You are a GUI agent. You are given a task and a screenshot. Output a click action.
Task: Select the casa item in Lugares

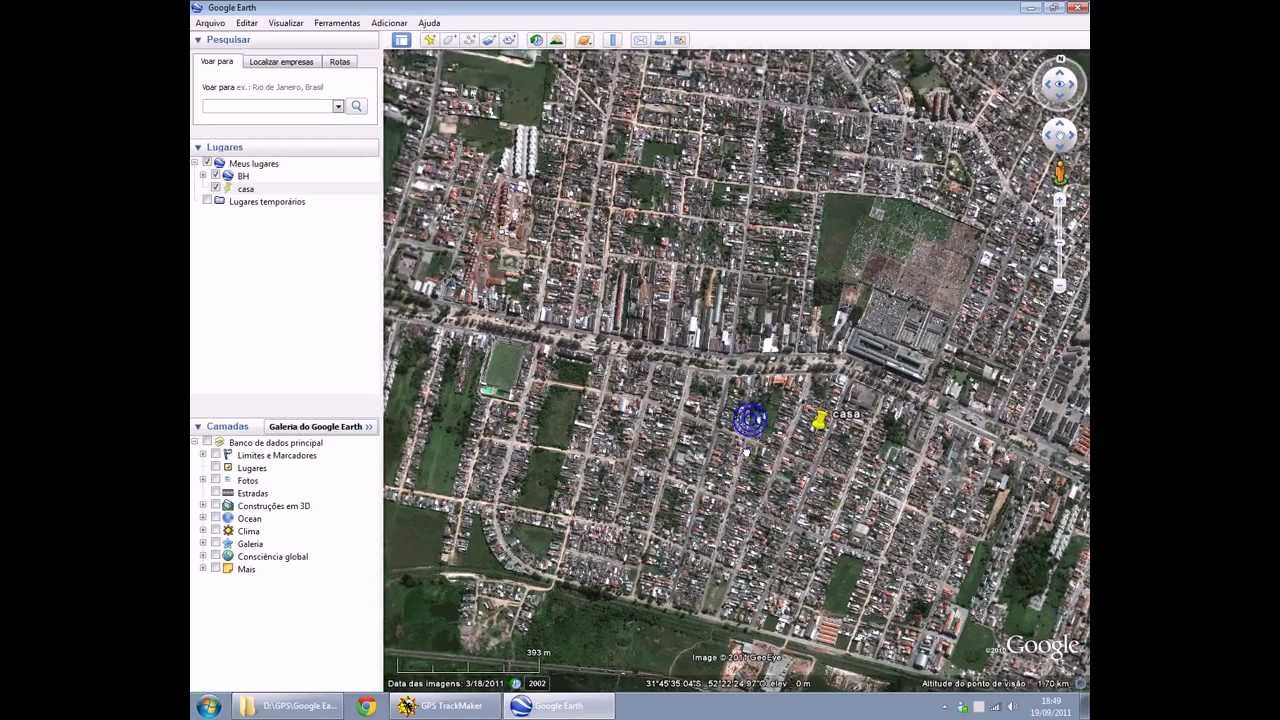[x=246, y=188]
